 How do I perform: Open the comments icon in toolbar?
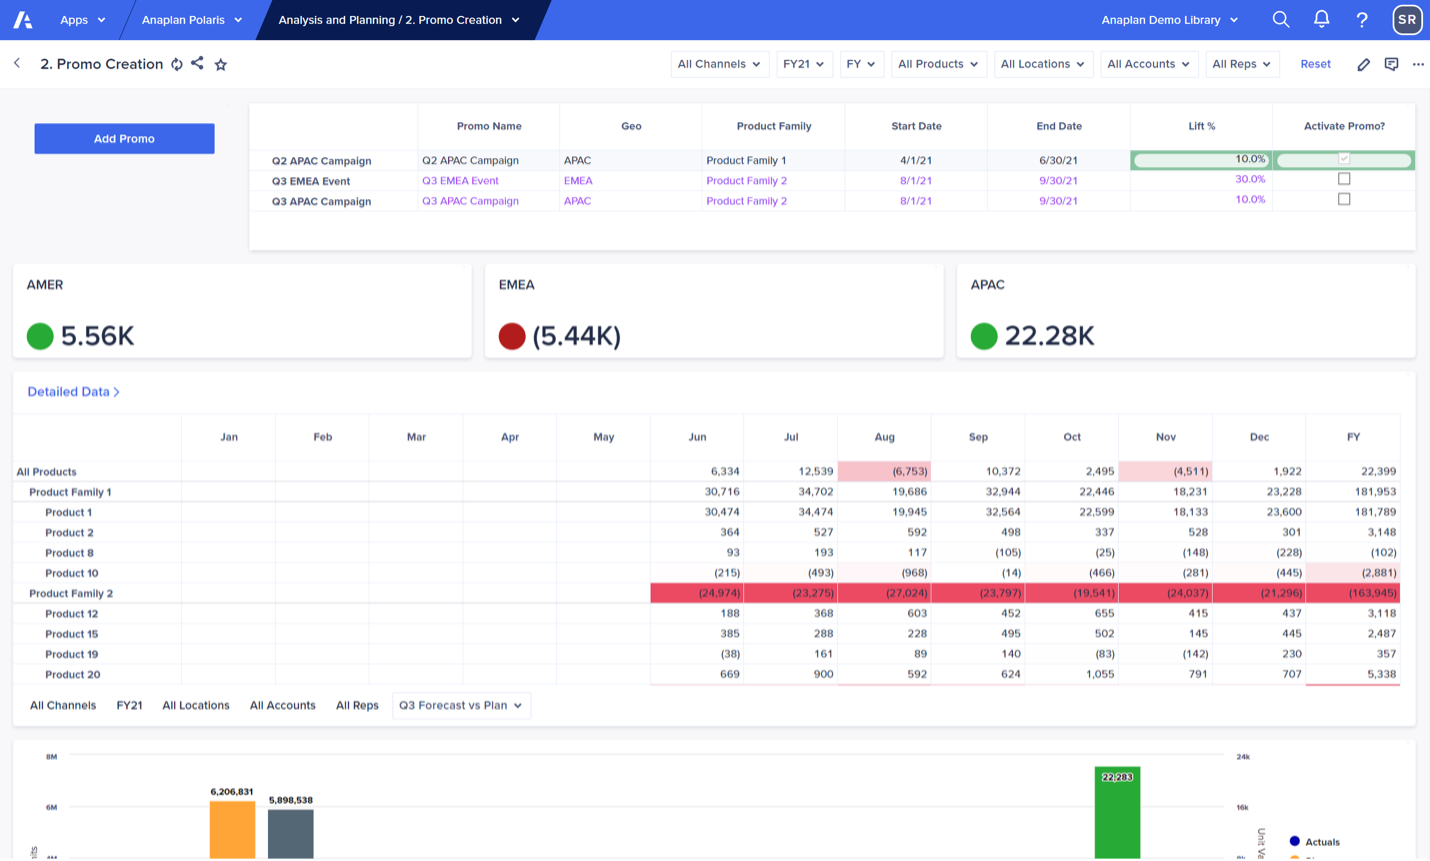coord(1391,64)
